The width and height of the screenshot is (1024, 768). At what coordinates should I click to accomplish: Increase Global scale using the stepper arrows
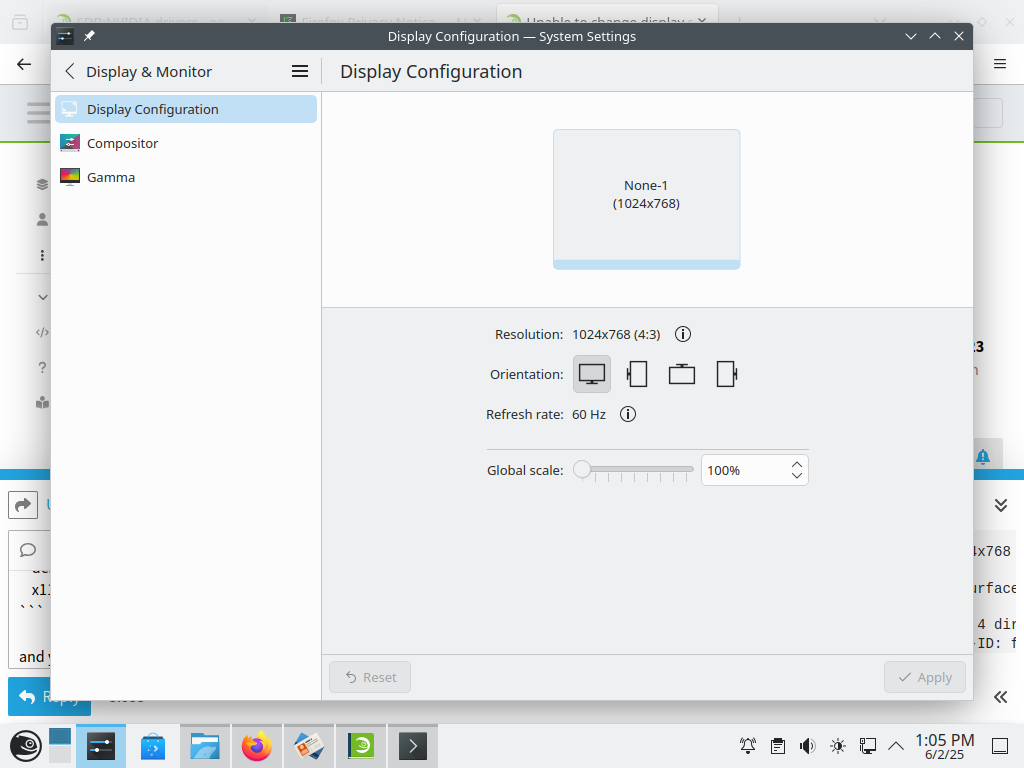coord(796,463)
